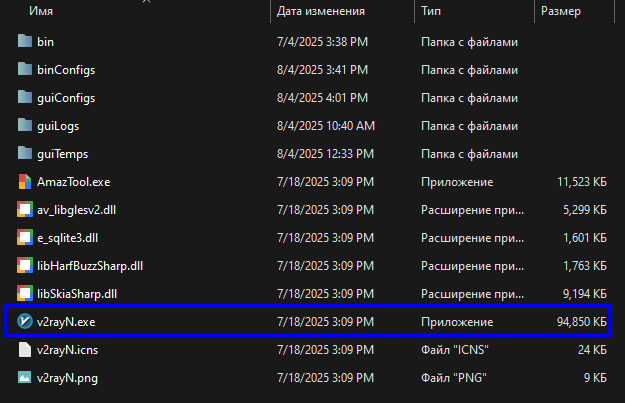Select the guiConfigs folder icon
This screenshot has height=403, width=625.
(26, 98)
